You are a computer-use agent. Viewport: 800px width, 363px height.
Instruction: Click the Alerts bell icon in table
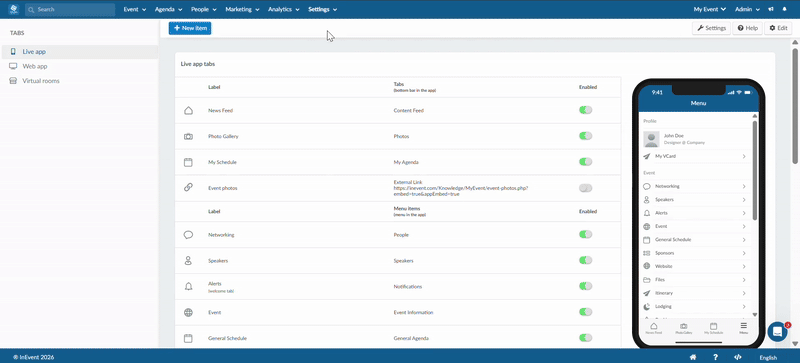pyautogui.click(x=188, y=286)
